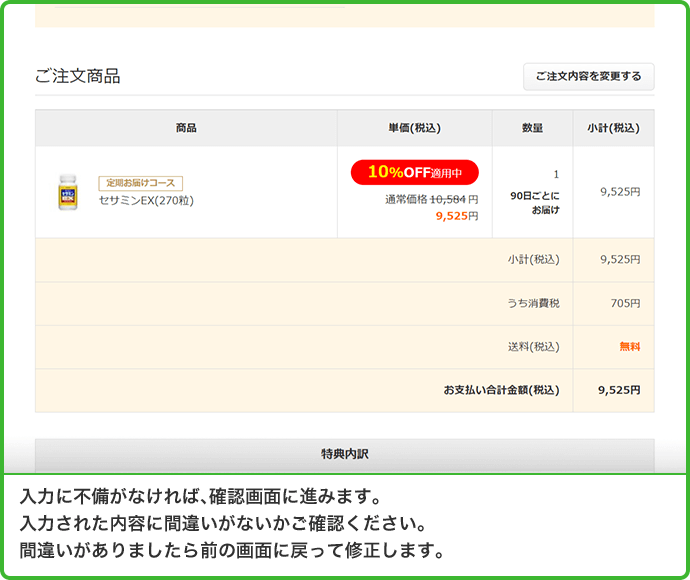
Task: Select the 定期お届けコース label badge
Action: 140,183
